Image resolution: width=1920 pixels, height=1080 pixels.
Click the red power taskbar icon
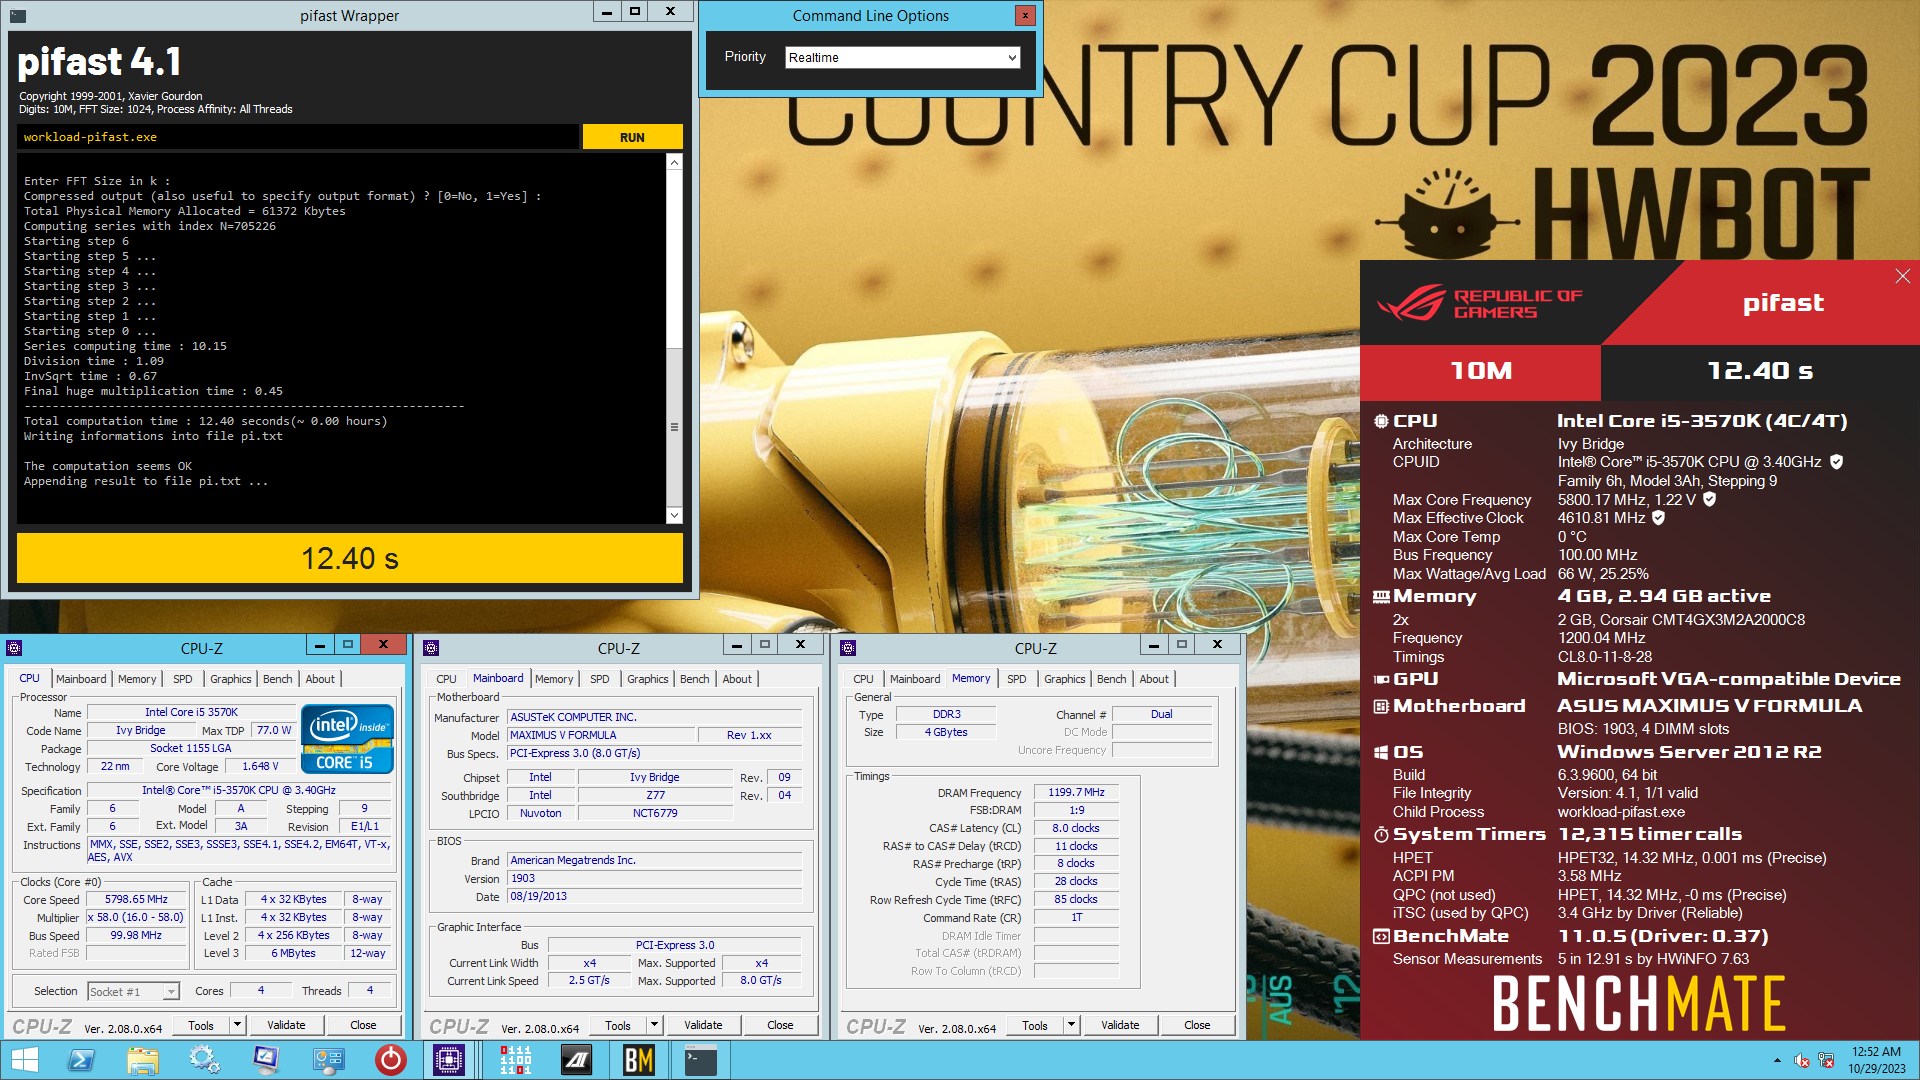click(x=390, y=1060)
